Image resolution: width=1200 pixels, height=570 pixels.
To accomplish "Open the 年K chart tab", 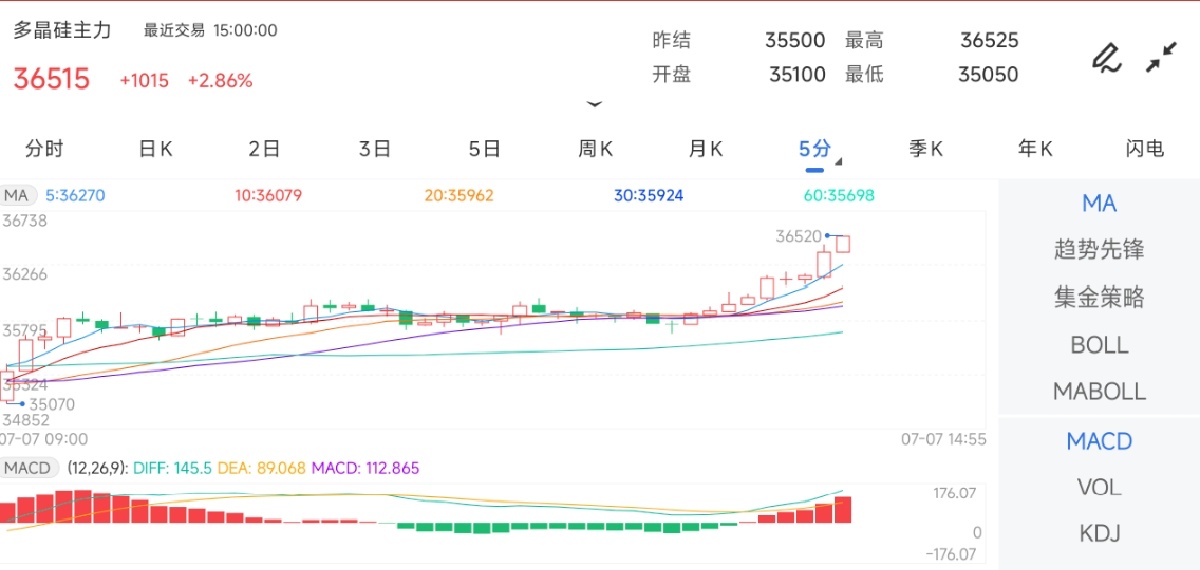I will [1035, 149].
